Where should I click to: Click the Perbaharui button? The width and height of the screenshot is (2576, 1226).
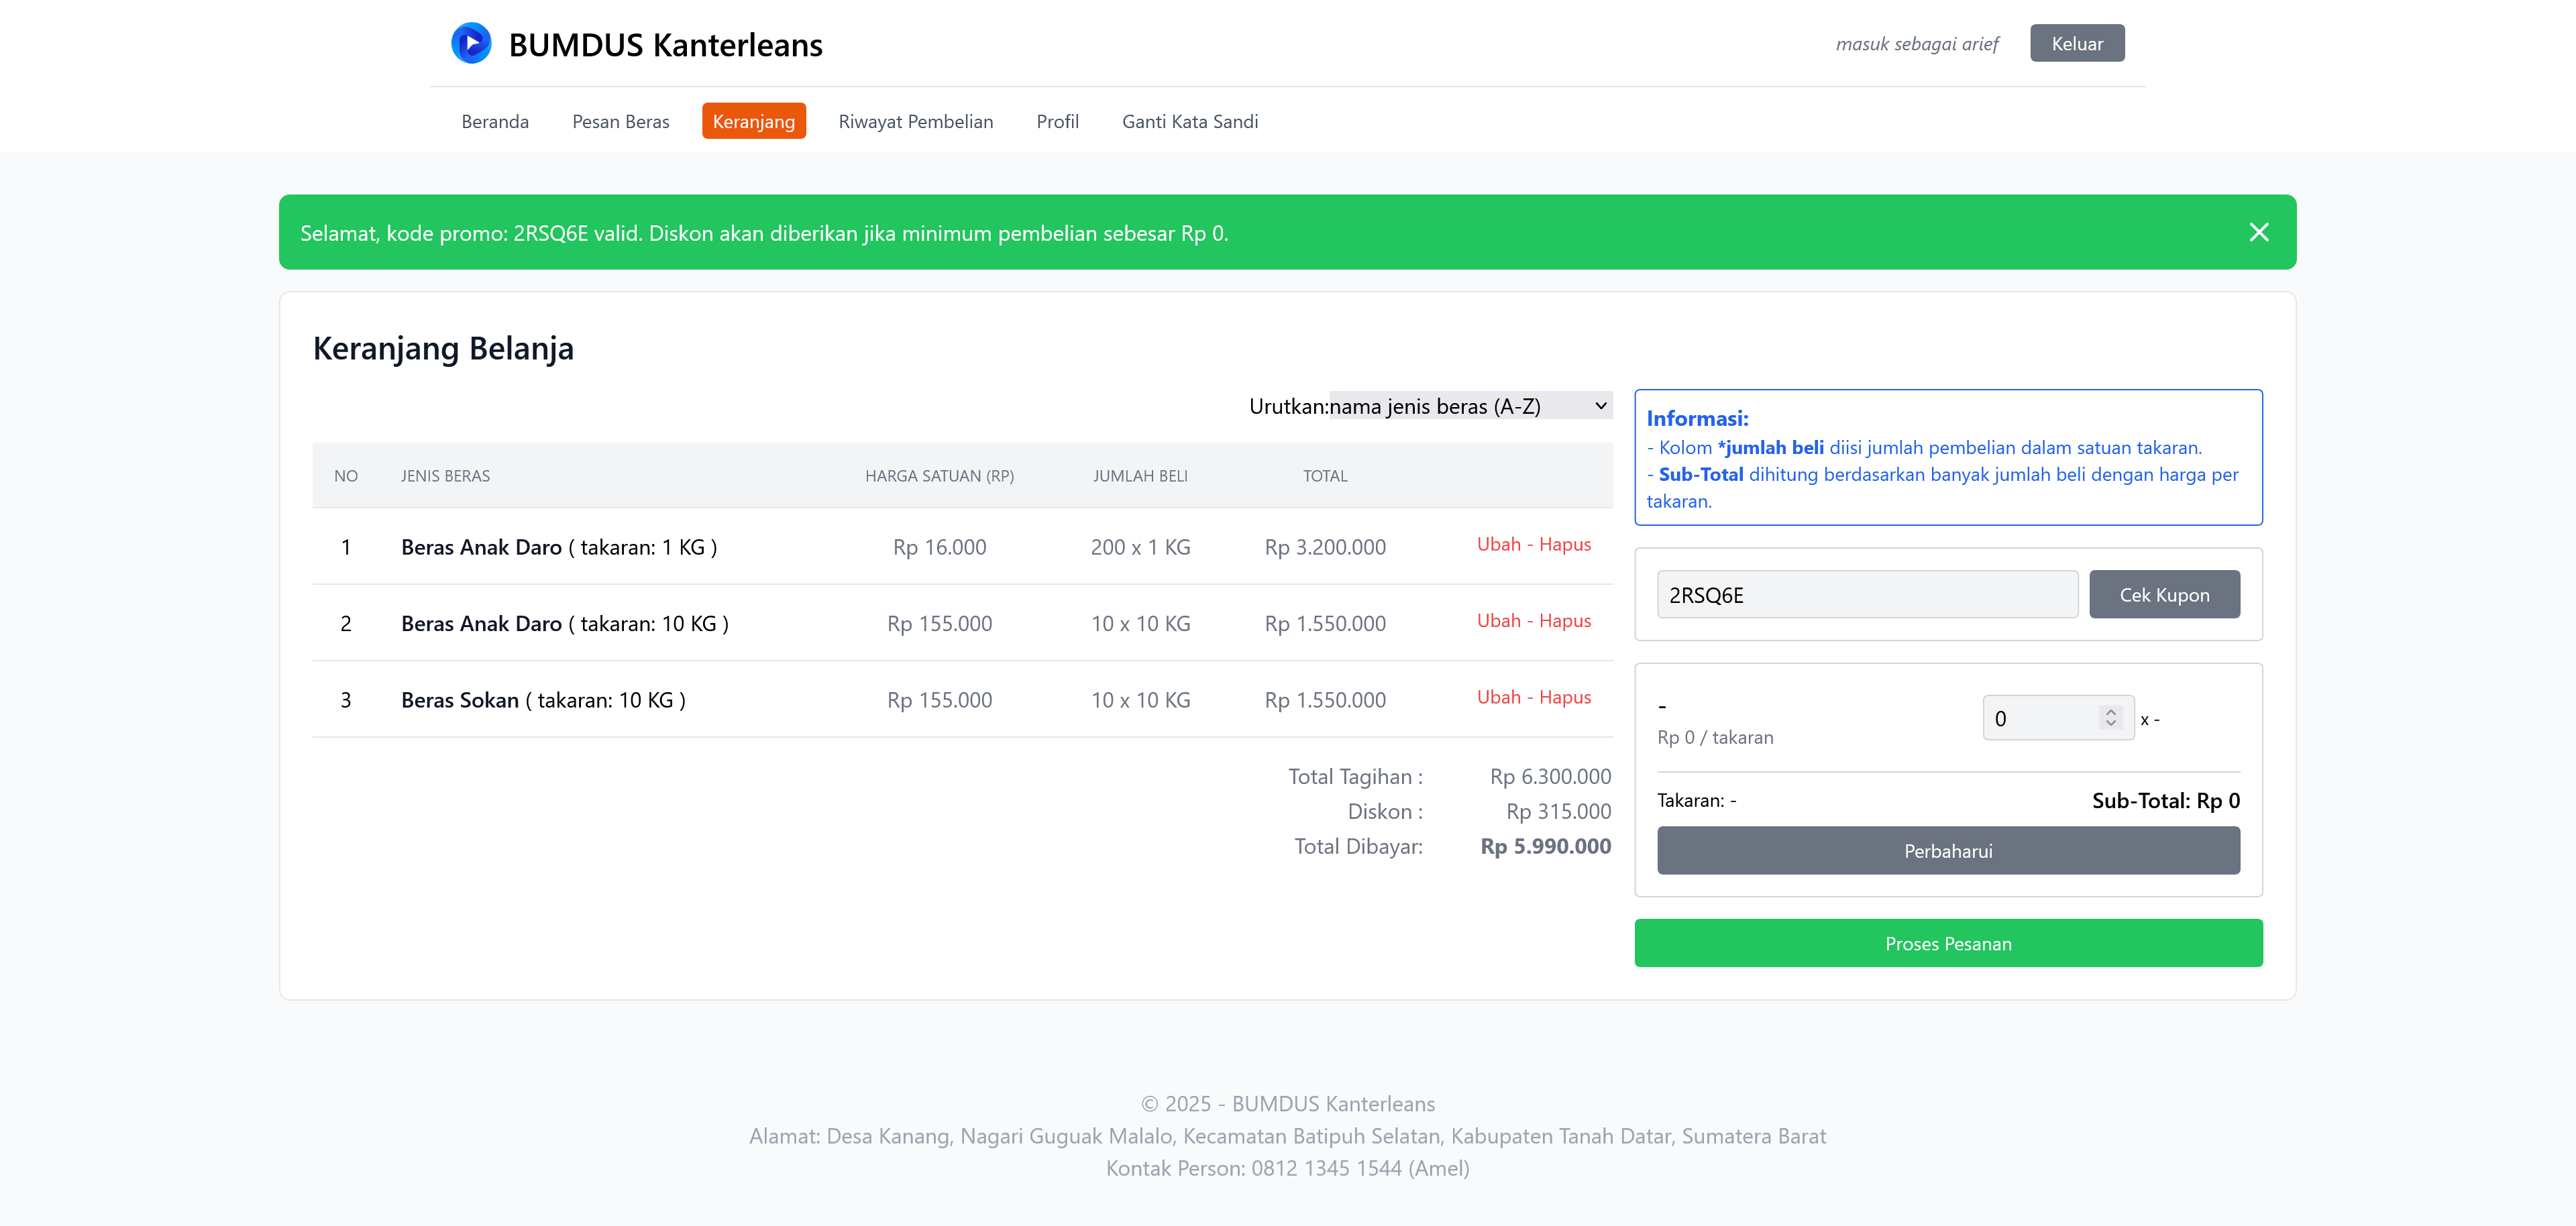coord(1948,850)
